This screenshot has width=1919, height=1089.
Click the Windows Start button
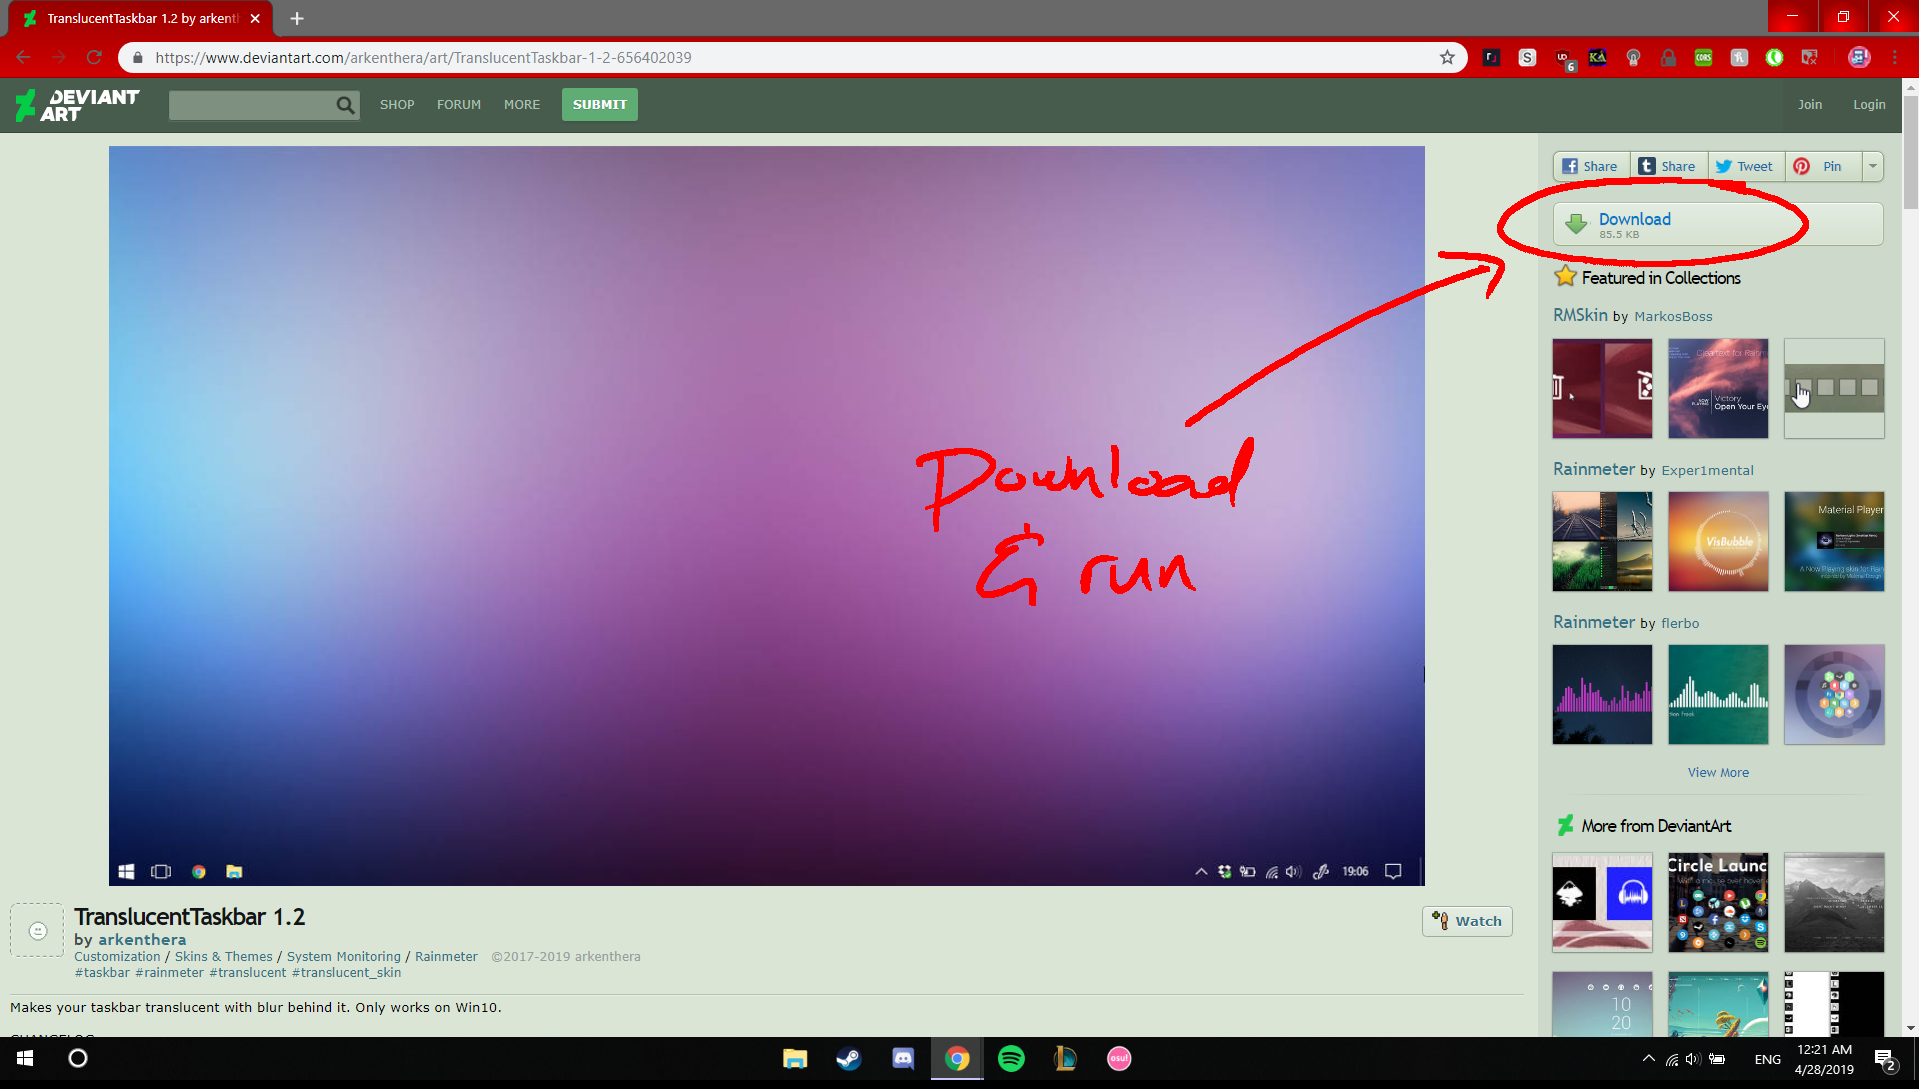tap(23, 1058)
